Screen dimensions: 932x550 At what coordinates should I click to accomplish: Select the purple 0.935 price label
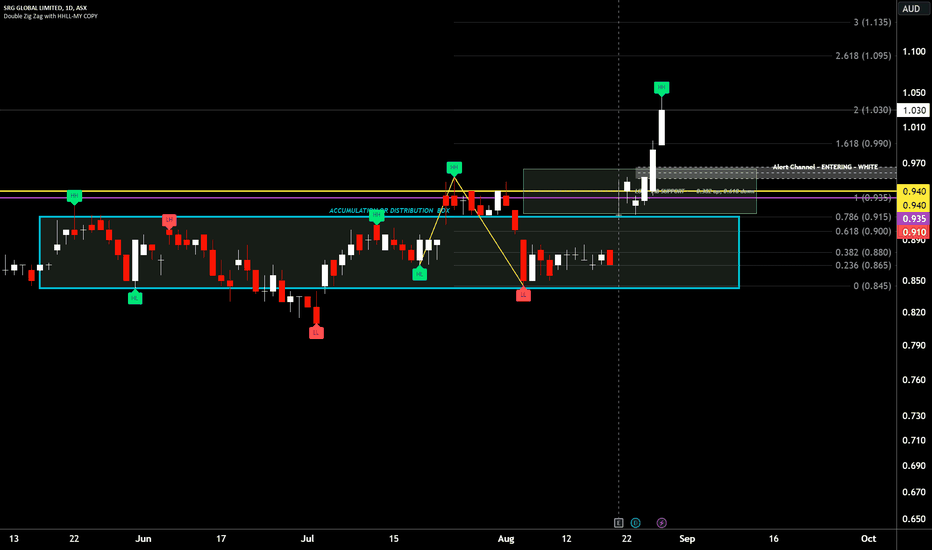(x=914, y=219)
